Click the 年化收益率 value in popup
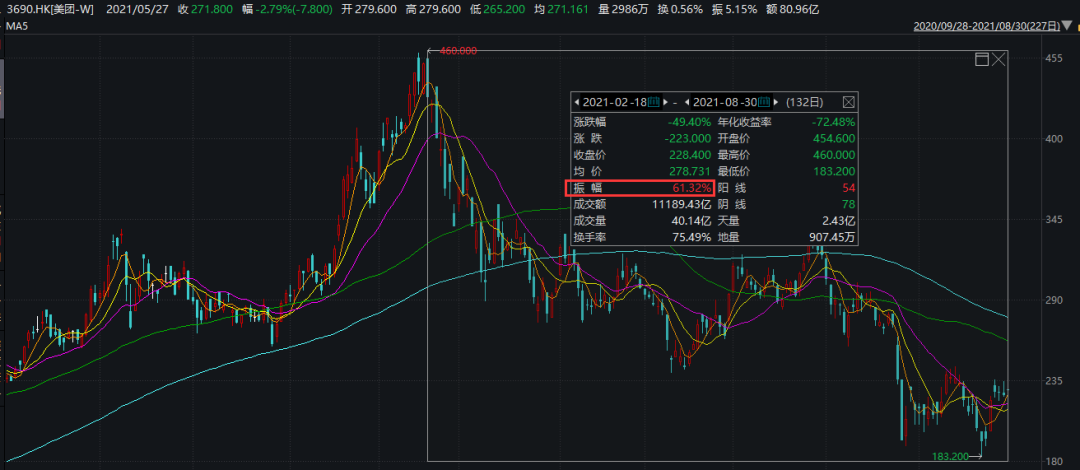1080x470 pixels. (830, 122)
